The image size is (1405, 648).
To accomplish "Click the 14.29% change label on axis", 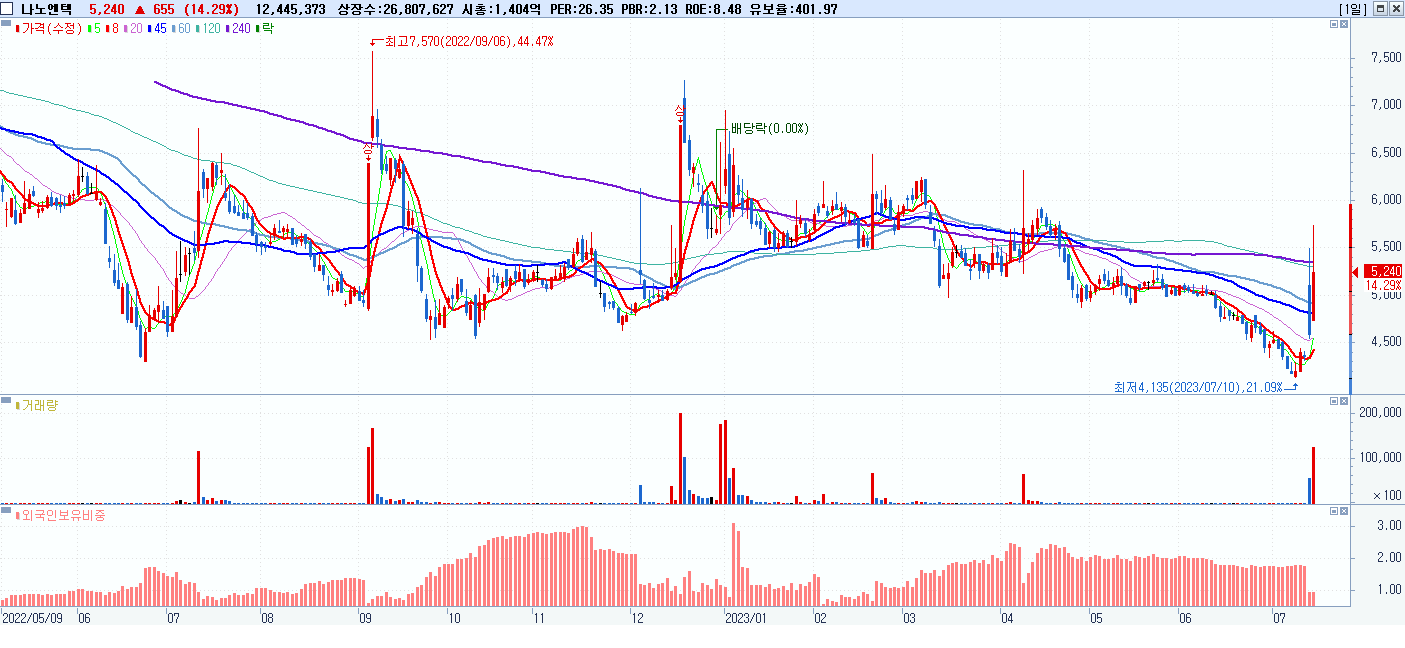I will (x=1385, y=285).
